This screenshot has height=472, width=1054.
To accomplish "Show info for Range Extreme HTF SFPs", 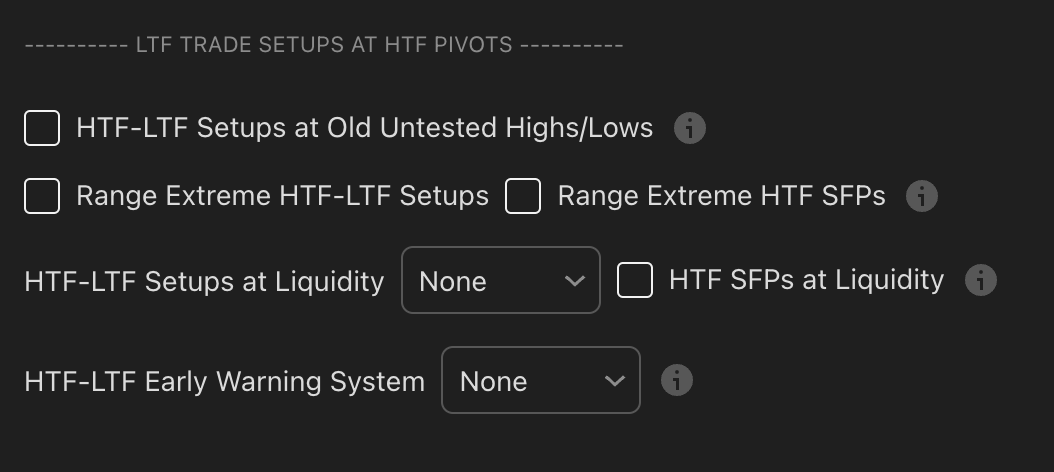I will click(x=921, y=196).
